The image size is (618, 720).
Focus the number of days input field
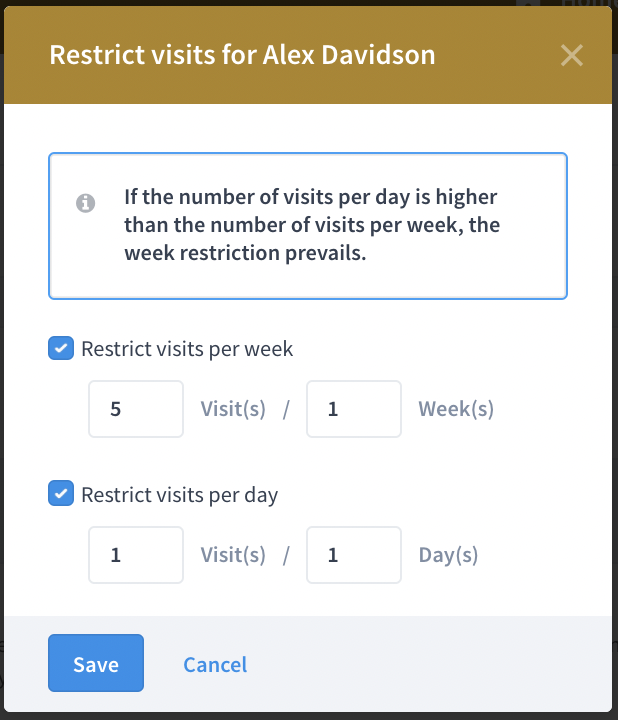pyautogui.click(x=354, y=555)
